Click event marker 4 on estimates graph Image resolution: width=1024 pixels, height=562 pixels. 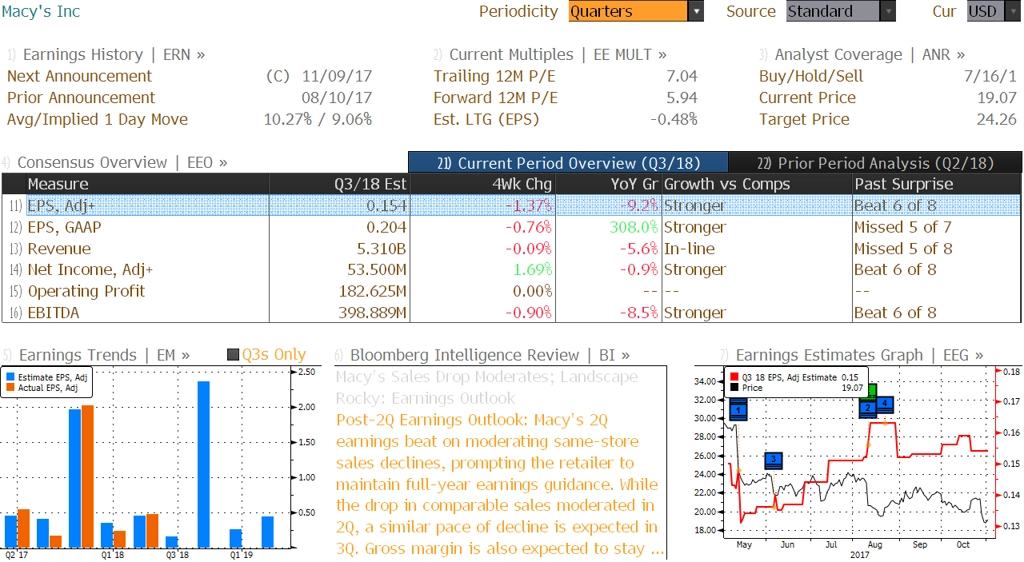pyautogui.click(x=884, y=404)
